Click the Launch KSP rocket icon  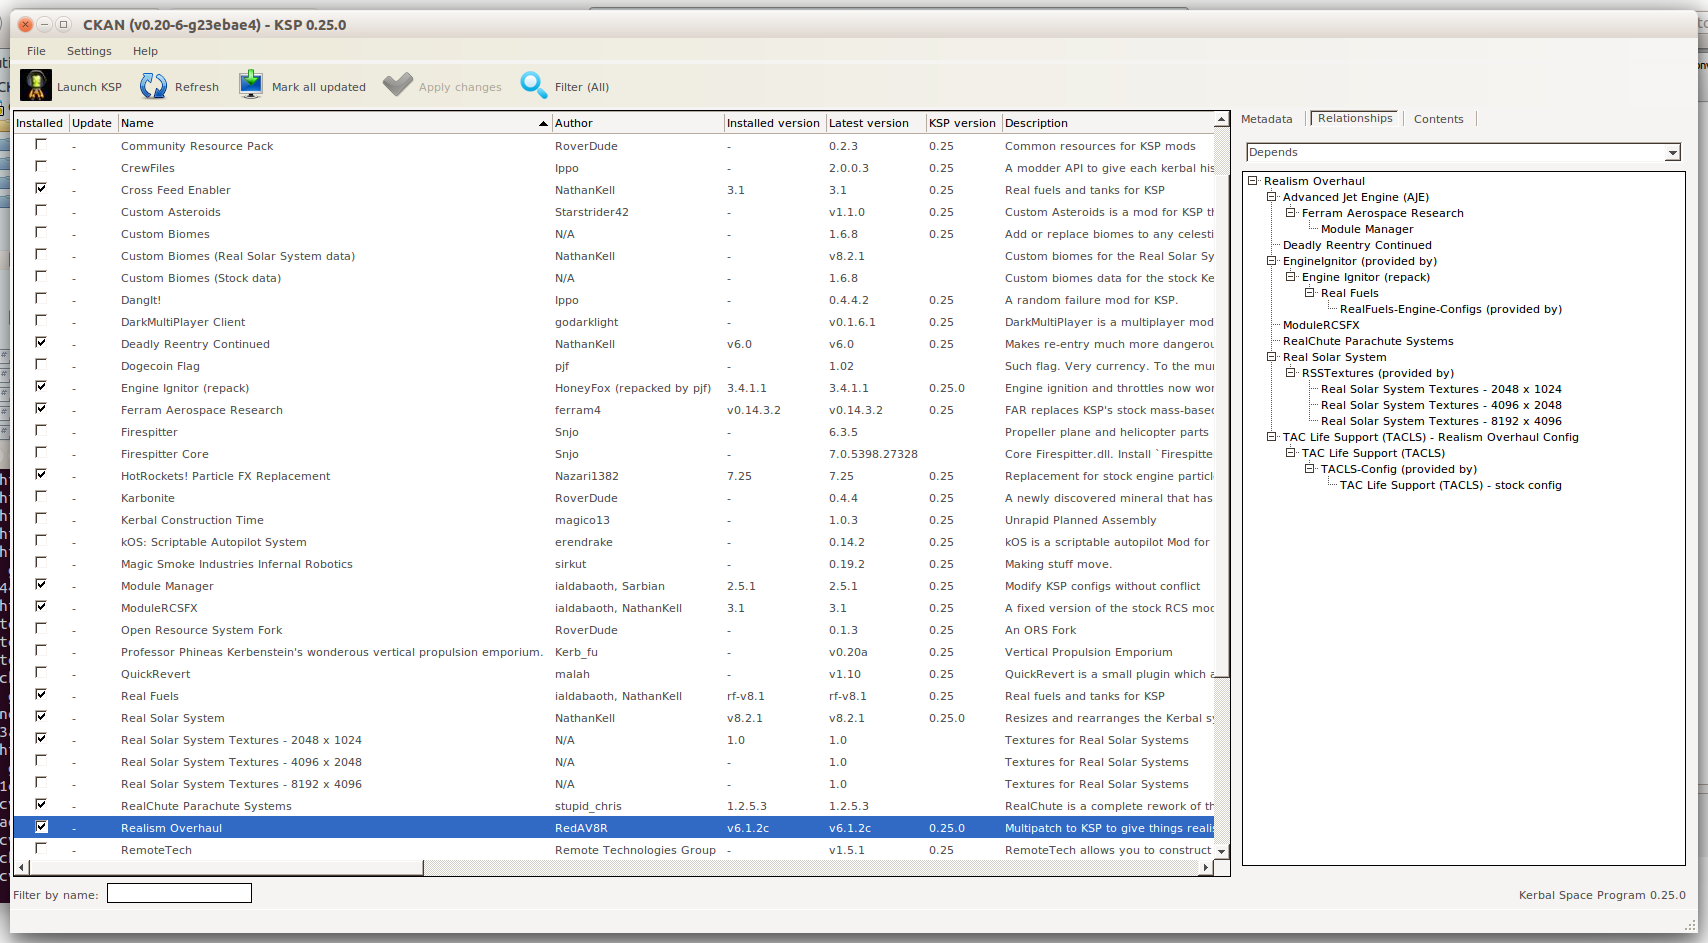pos(36,86)
